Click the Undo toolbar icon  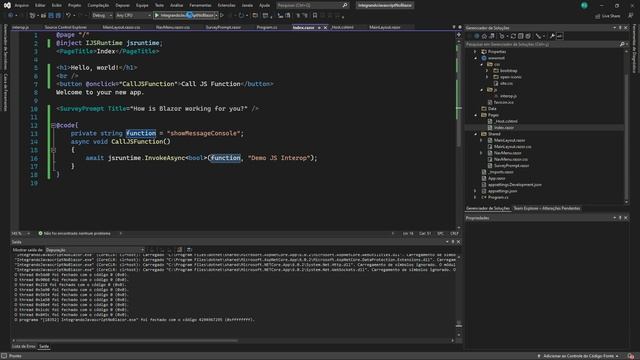coord(68,16)
